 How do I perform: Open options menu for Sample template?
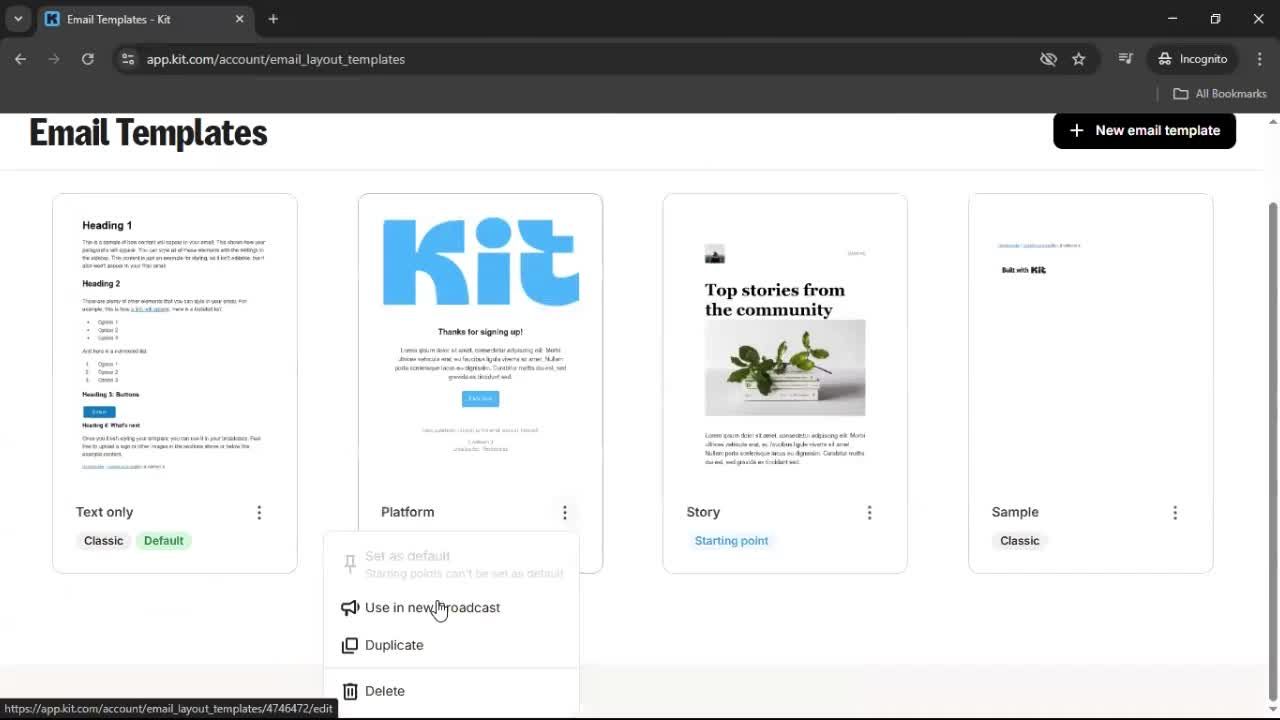click(1175, 512)
